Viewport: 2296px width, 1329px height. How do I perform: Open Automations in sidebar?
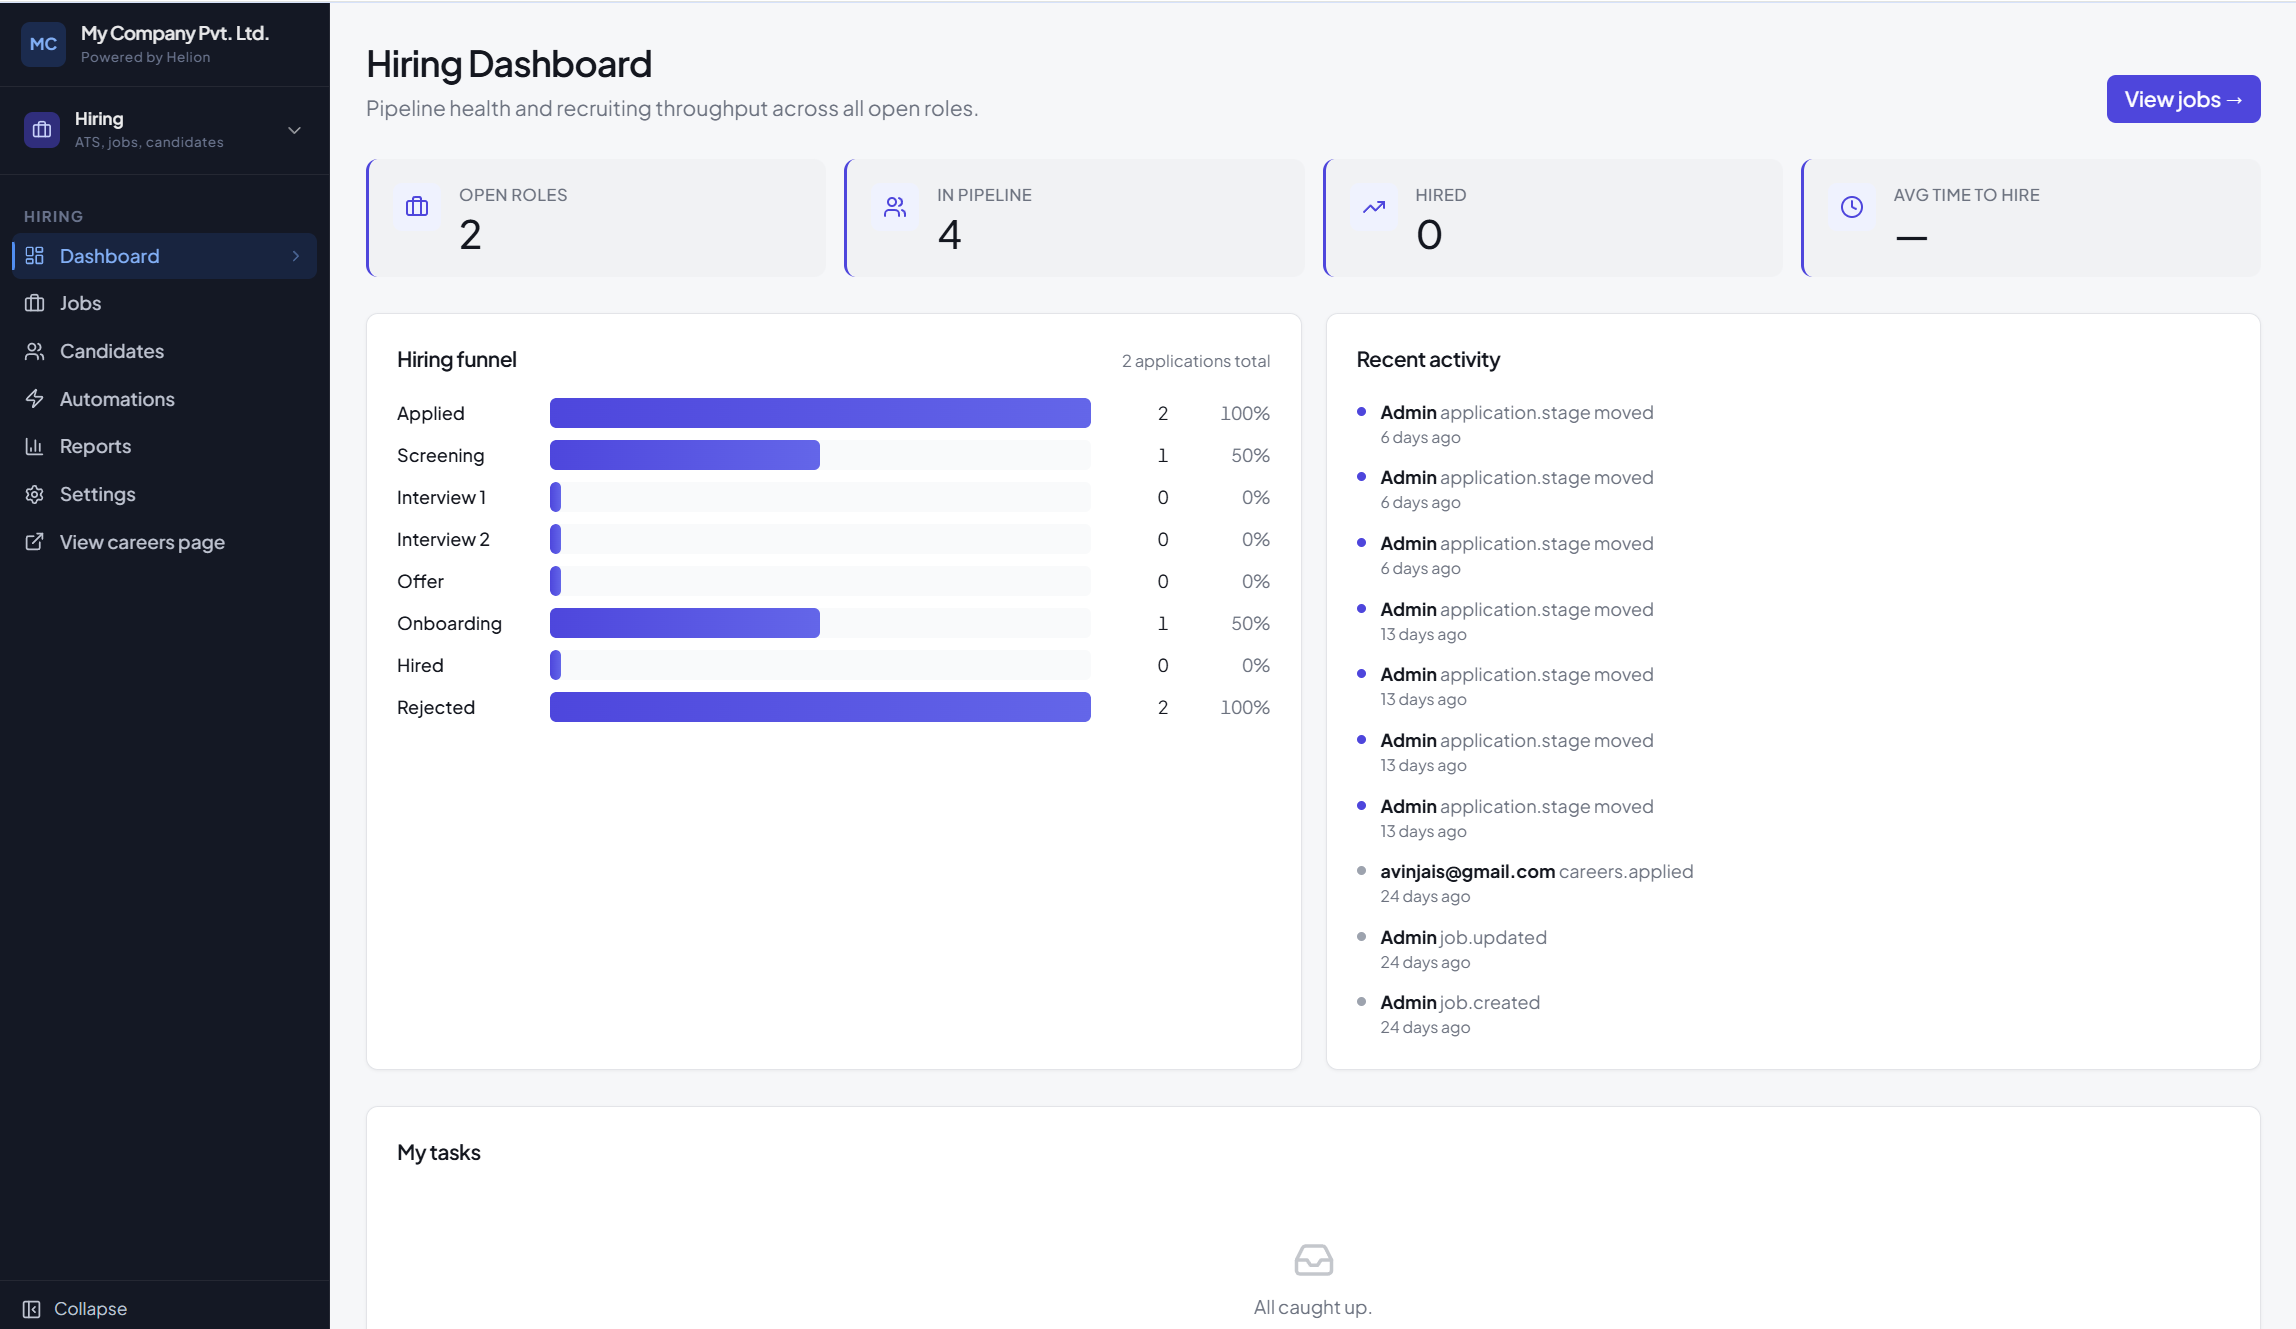(165, 399)
